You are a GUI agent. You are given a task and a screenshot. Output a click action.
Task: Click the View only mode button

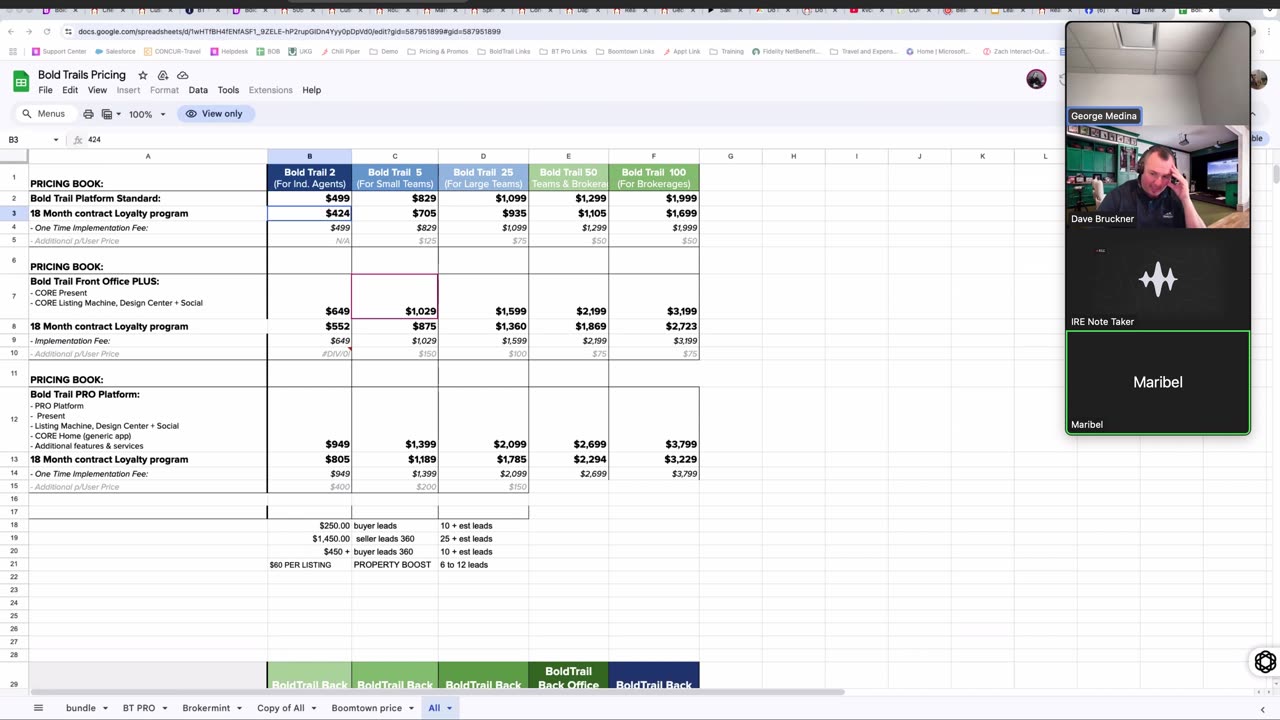pyautogui.click(x=214, y=114)
